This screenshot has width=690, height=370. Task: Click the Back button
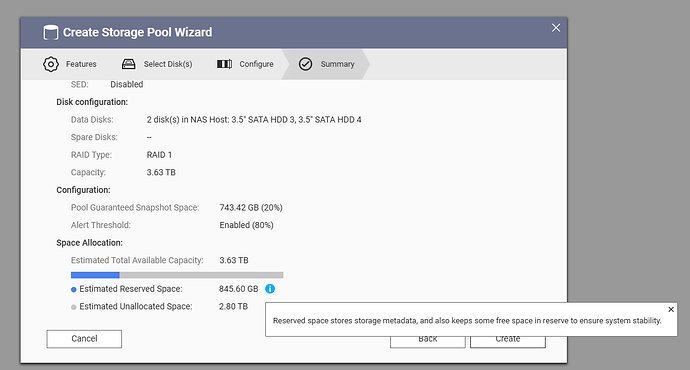point(428,342)
